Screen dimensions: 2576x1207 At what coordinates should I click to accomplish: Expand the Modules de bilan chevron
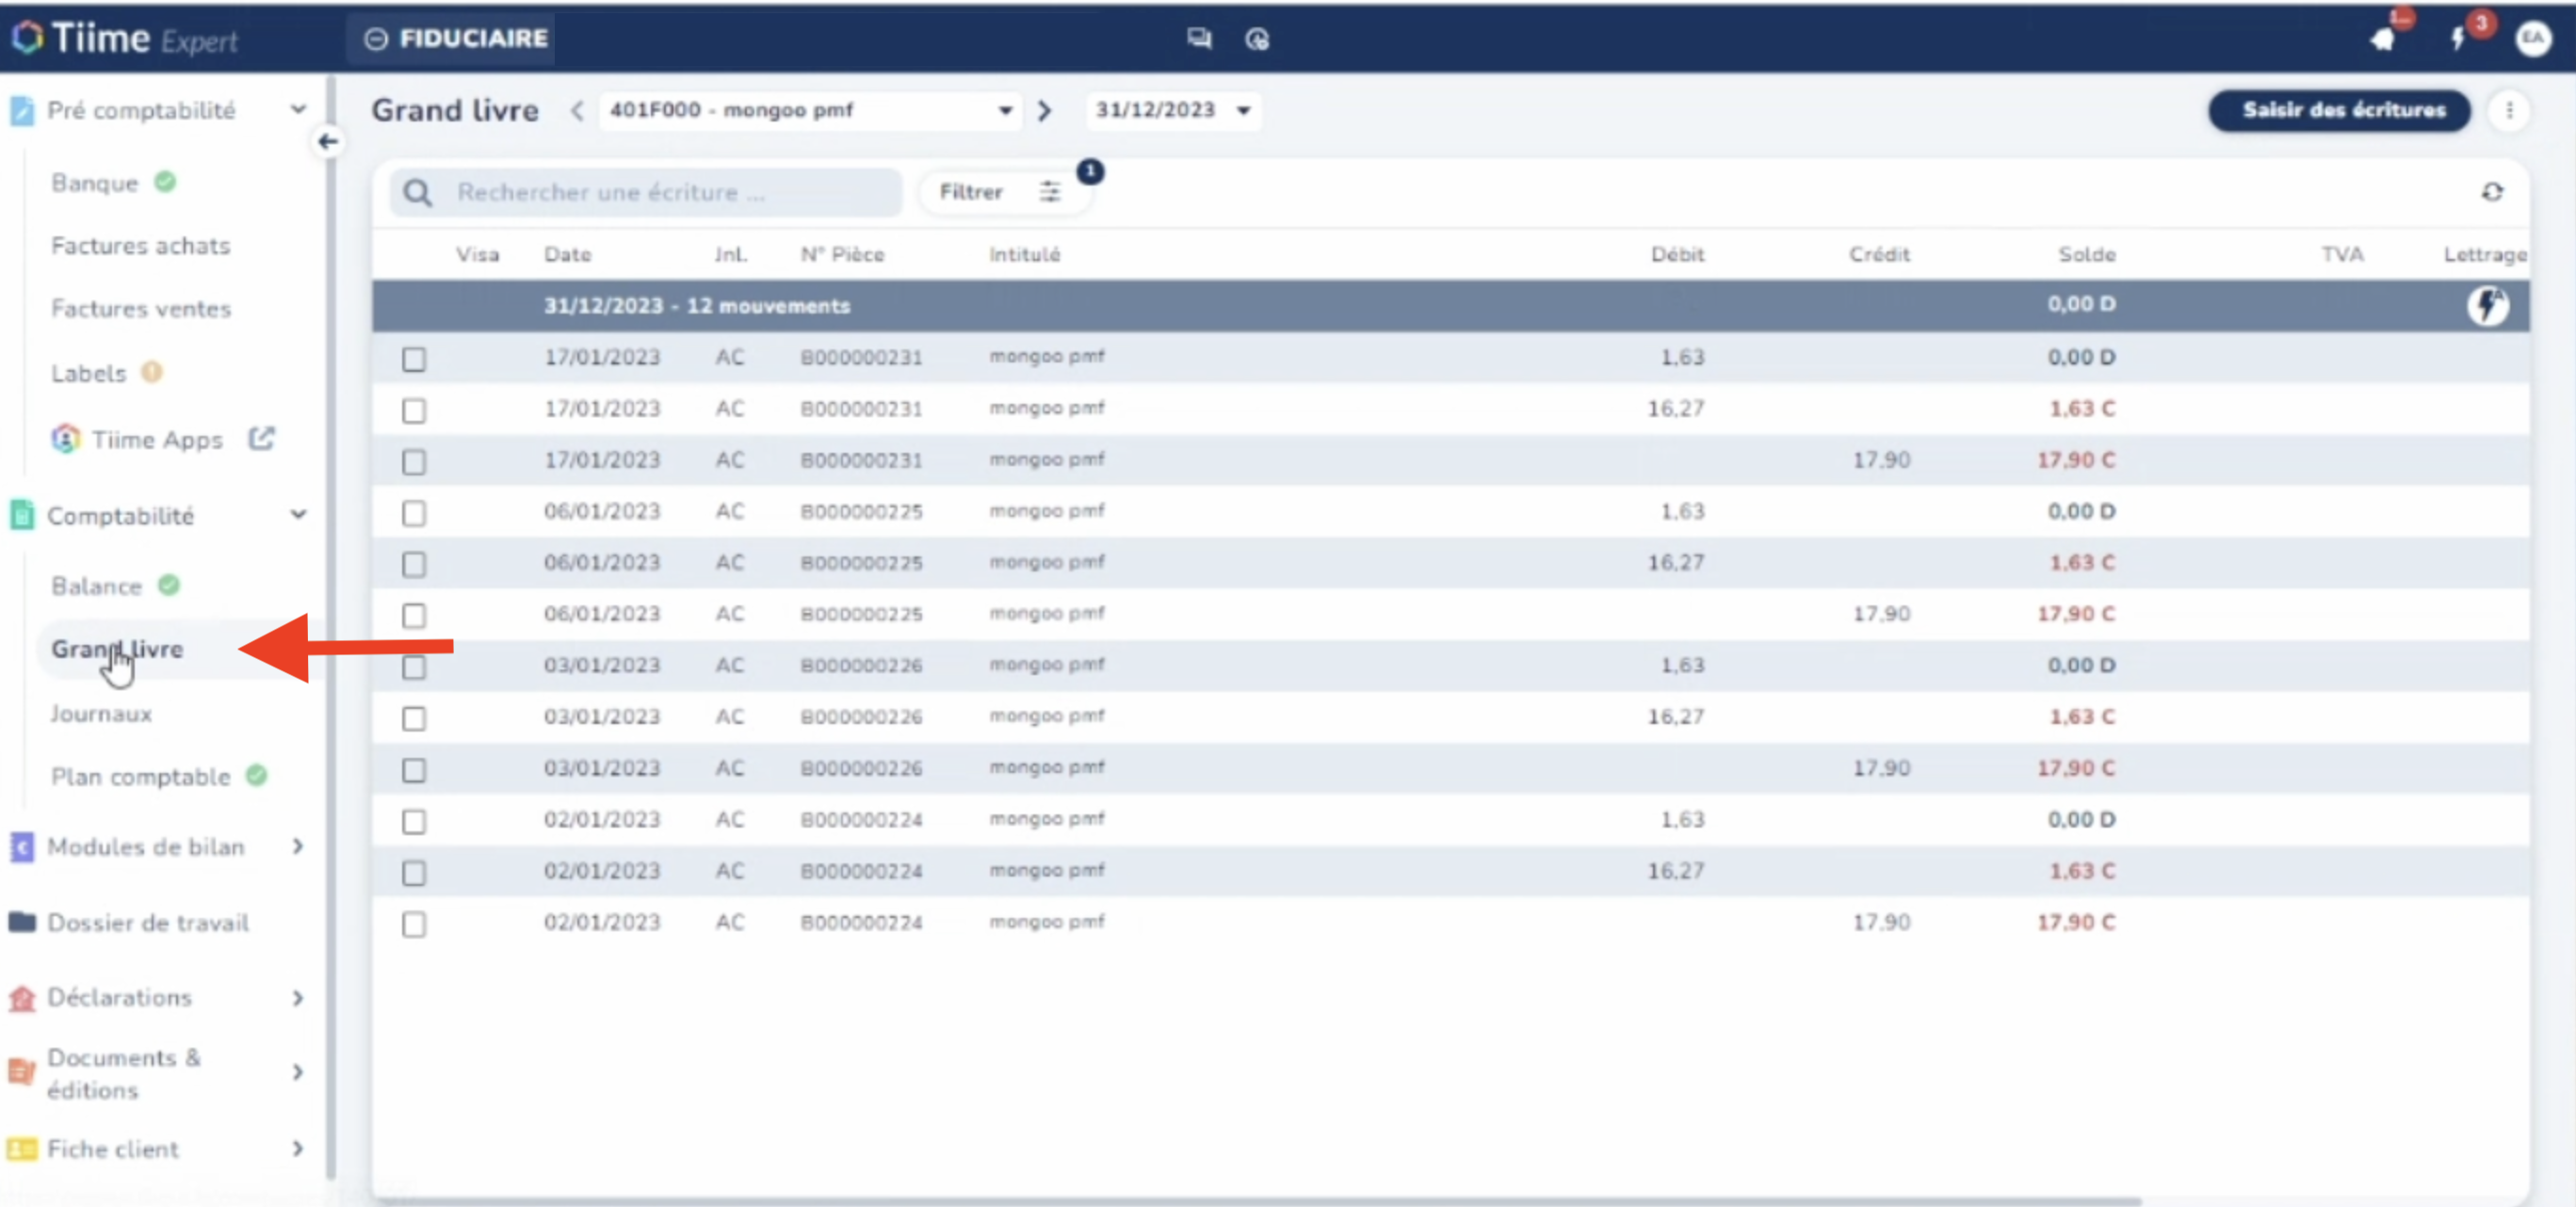pos(298,846)
